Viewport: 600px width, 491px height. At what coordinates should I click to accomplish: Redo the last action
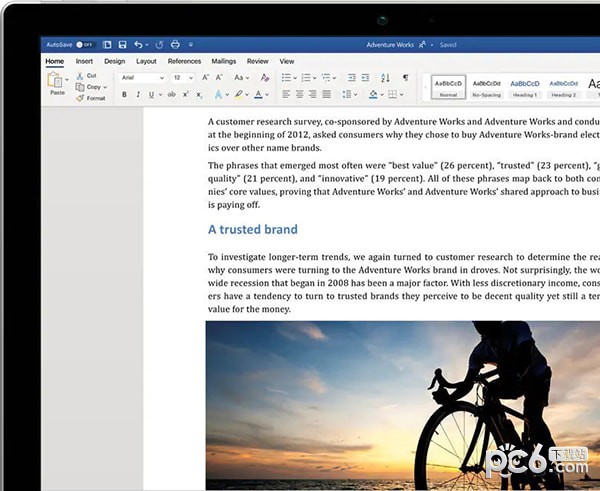159,45
